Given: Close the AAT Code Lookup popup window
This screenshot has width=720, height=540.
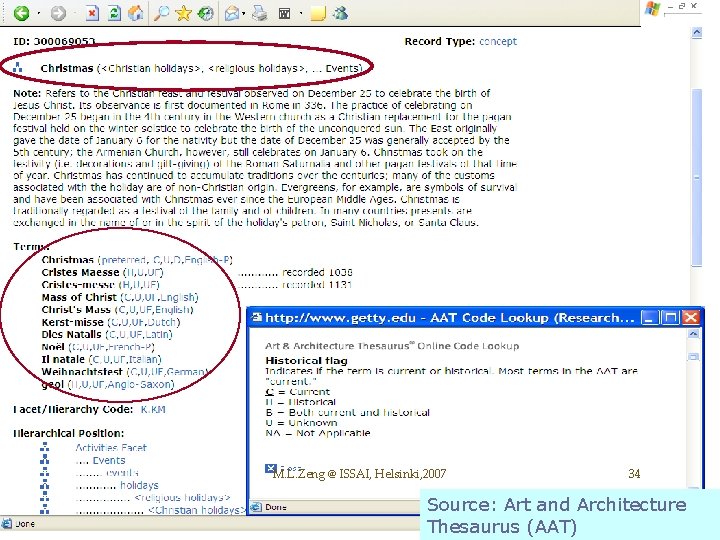Looking at the screenshot, I should click(x=691, y=318).
